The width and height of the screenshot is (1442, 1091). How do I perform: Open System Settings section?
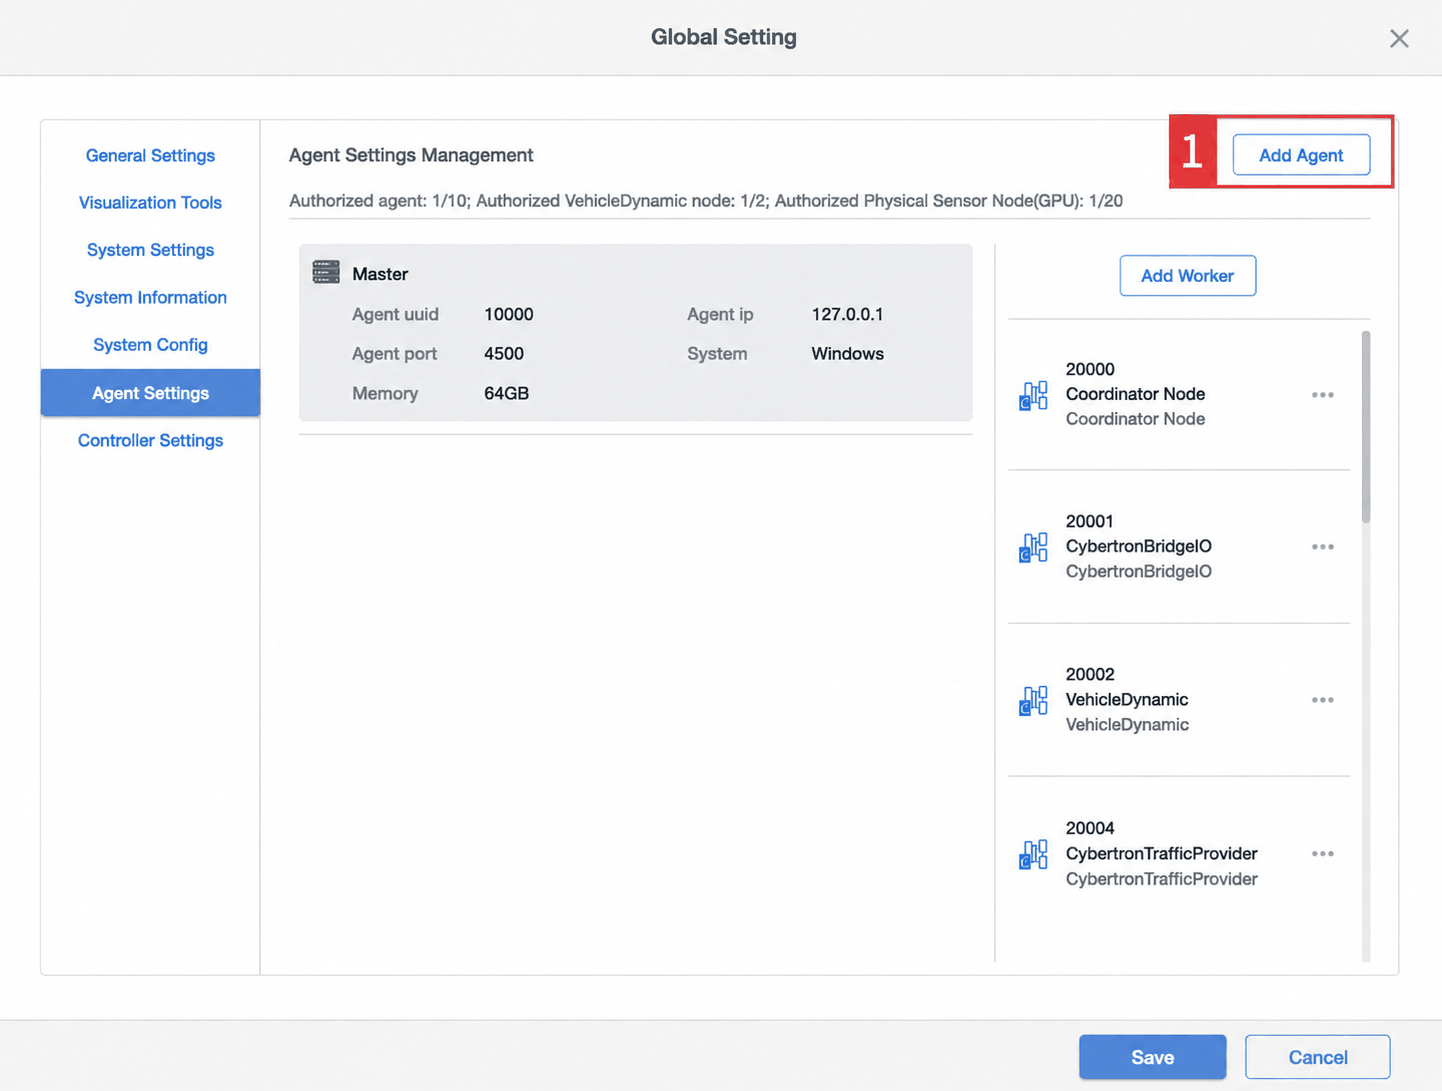(150, 250)
